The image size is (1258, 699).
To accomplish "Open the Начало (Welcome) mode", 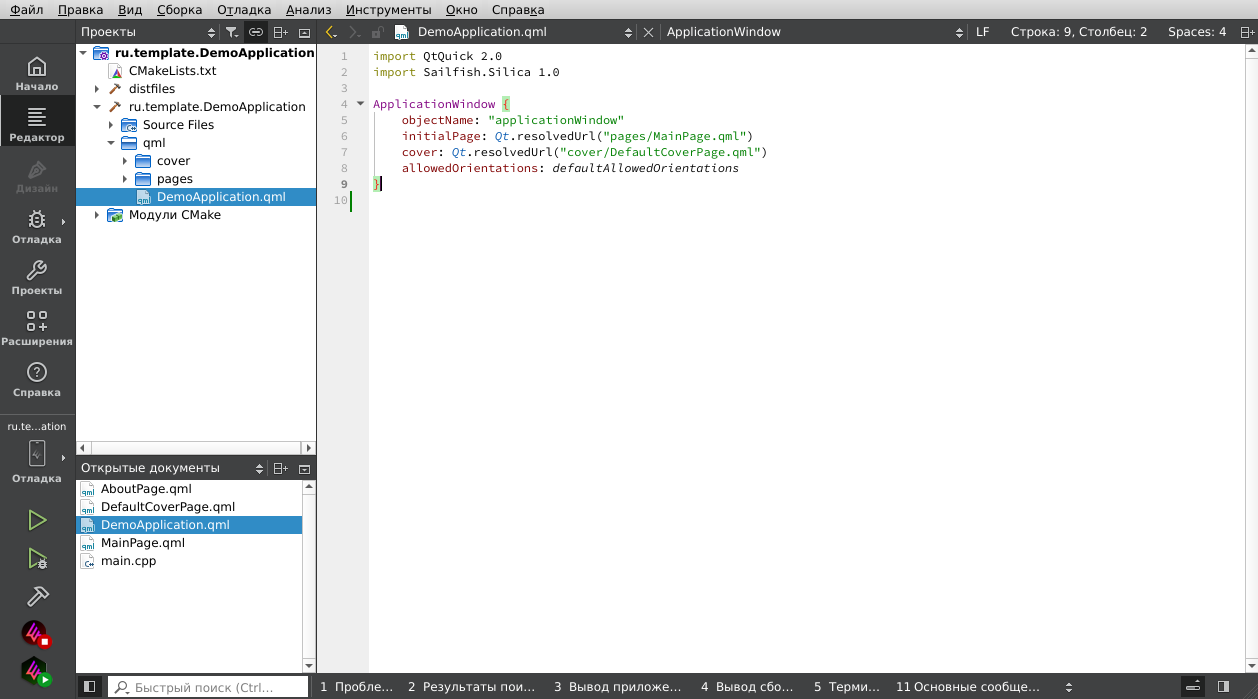I will point(37,73).
